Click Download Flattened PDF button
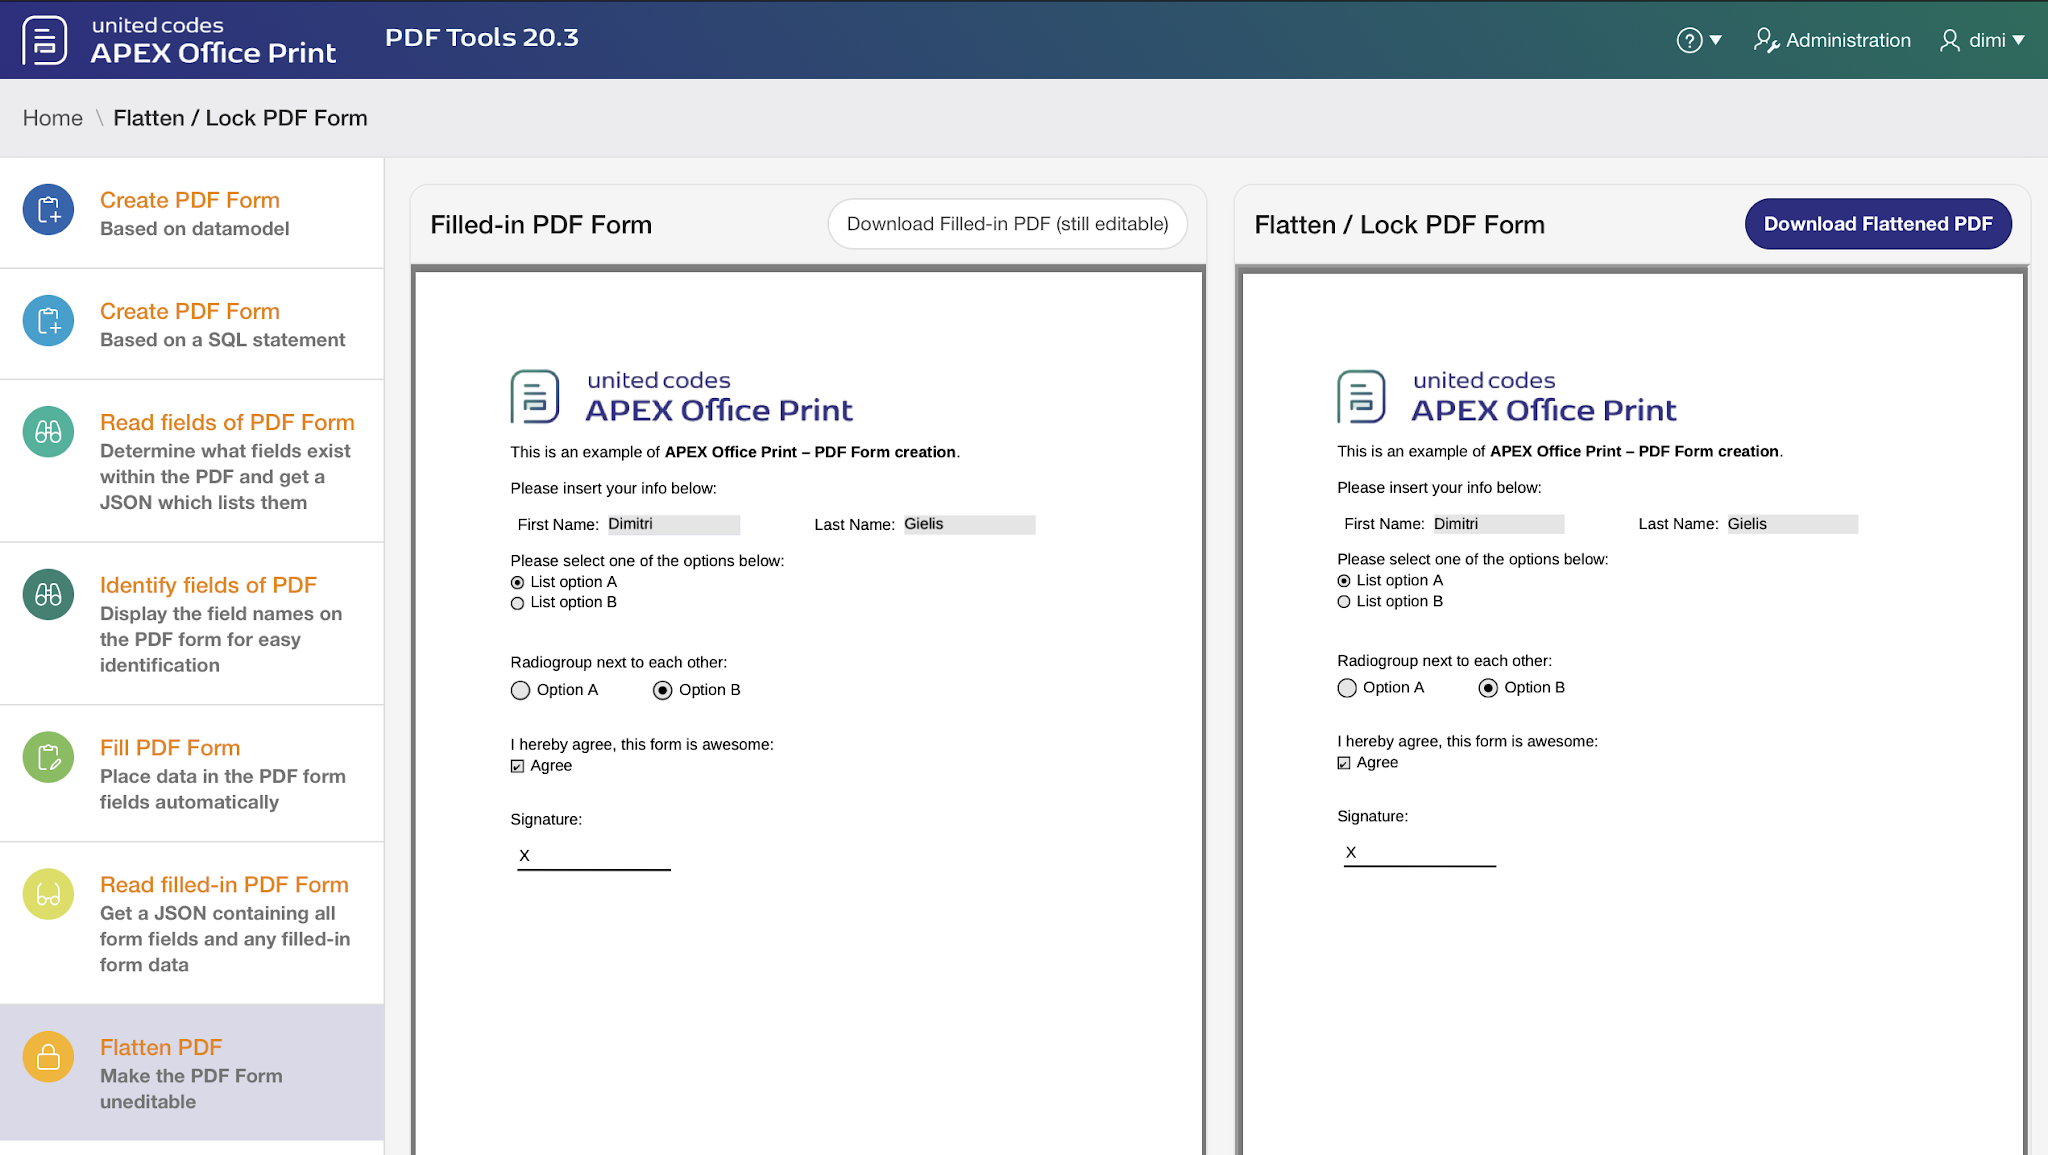 [x=1877, y=224]
